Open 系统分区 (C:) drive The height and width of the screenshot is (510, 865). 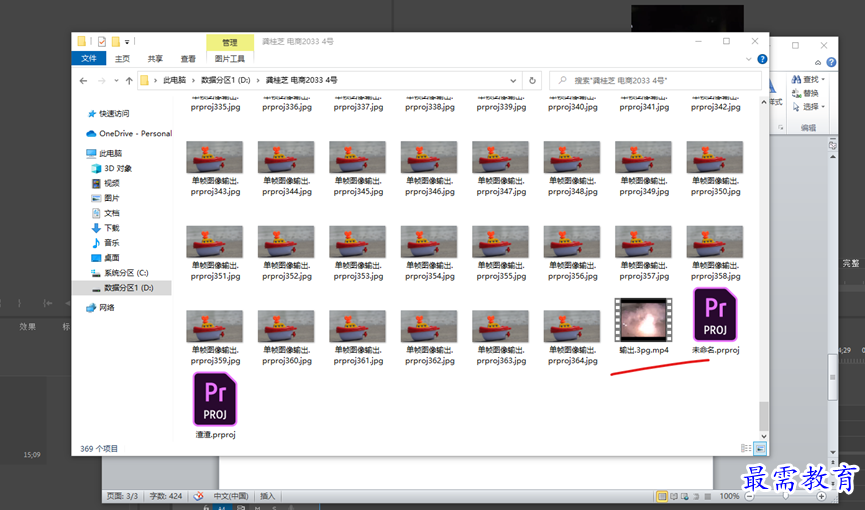(126, 273)
